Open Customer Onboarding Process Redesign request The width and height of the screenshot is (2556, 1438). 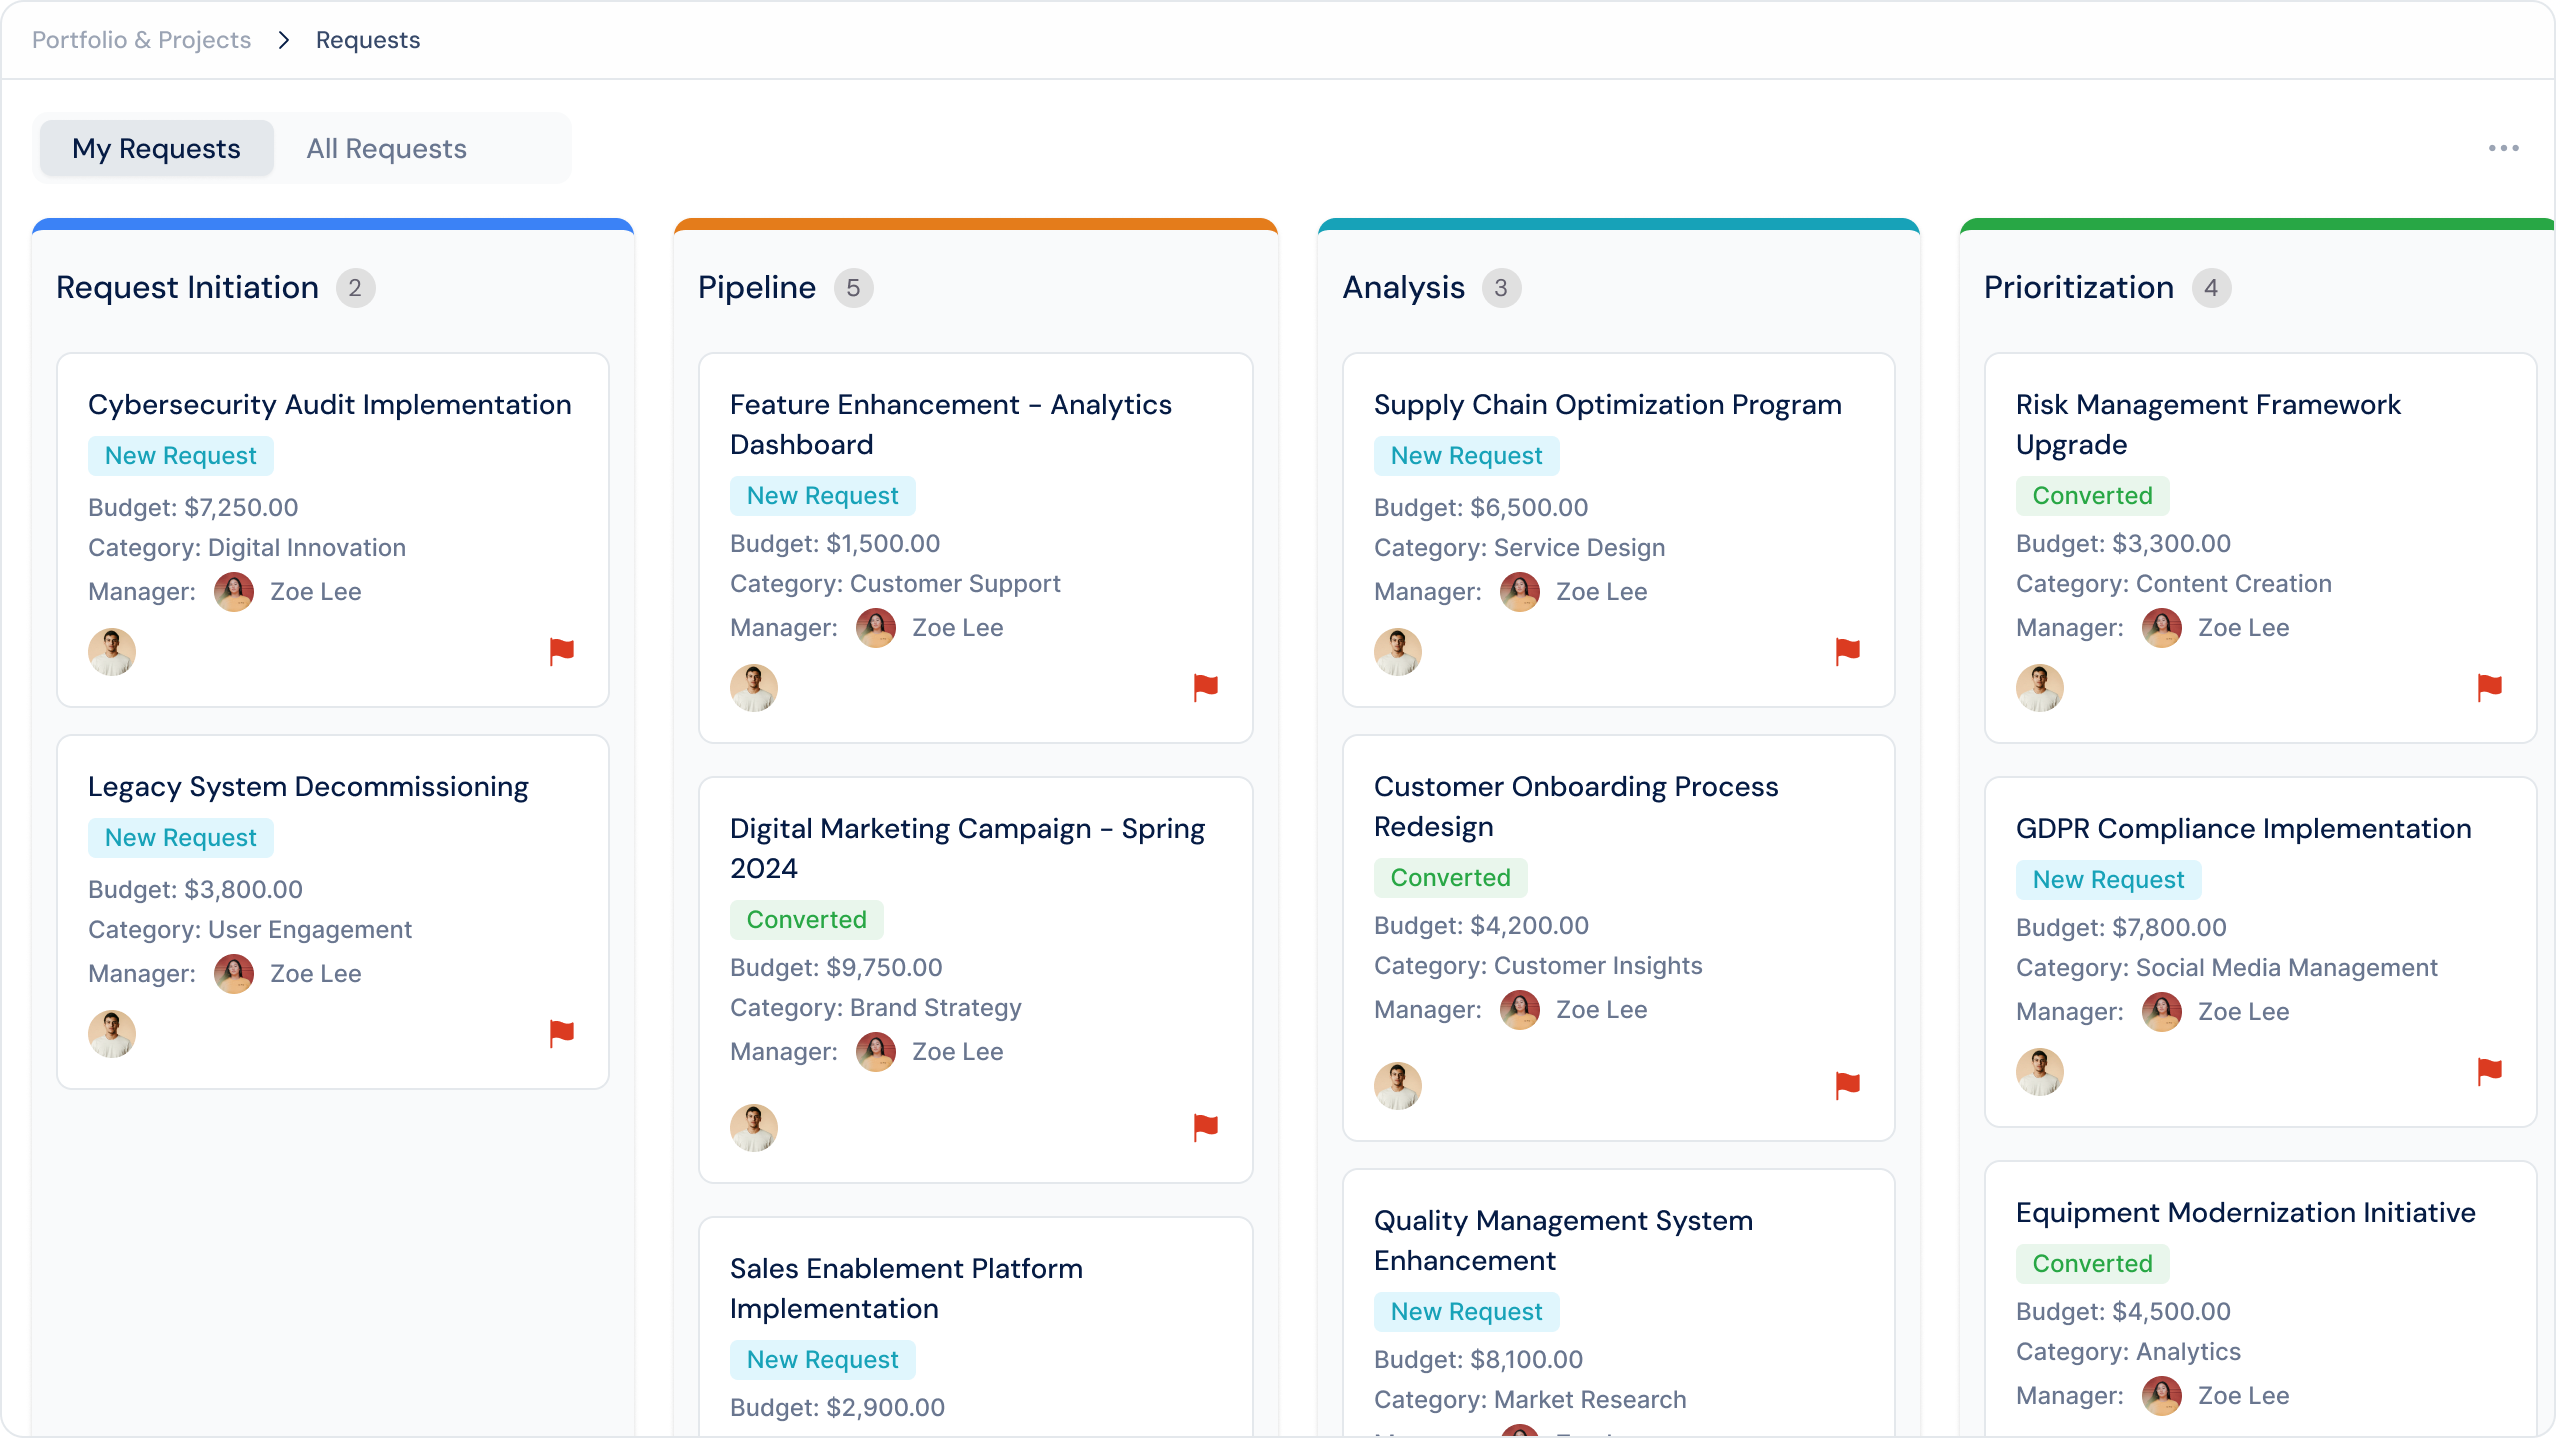[x=1576, y=806]
